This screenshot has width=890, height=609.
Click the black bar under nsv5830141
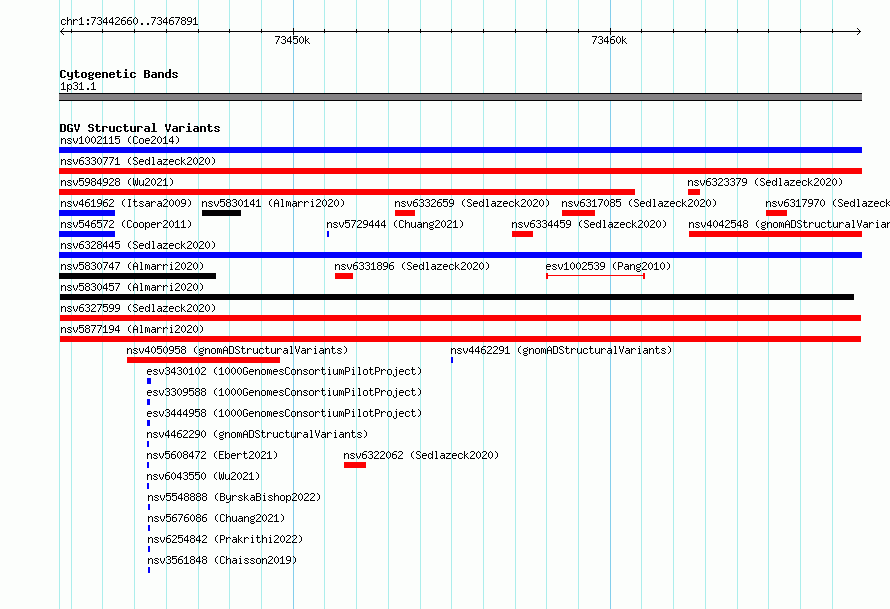pos(221,213)
